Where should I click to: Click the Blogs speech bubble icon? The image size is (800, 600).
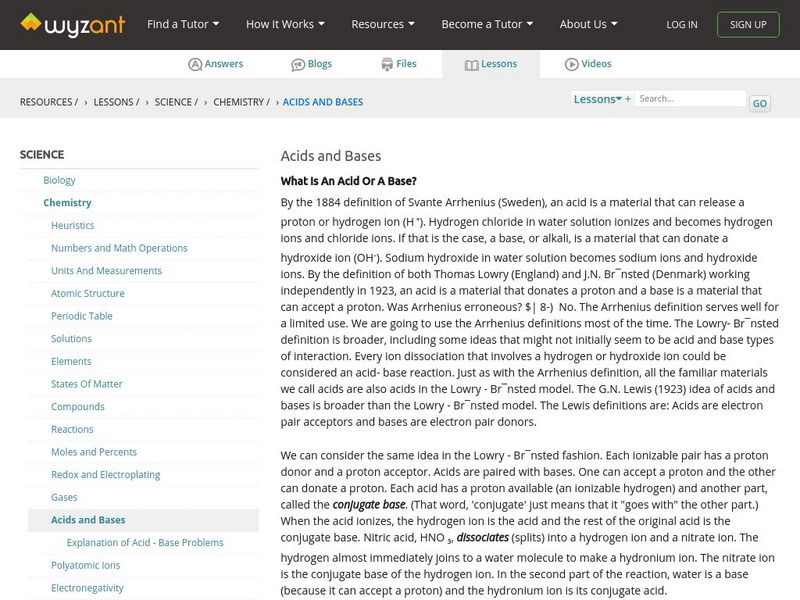coord(298,64)
